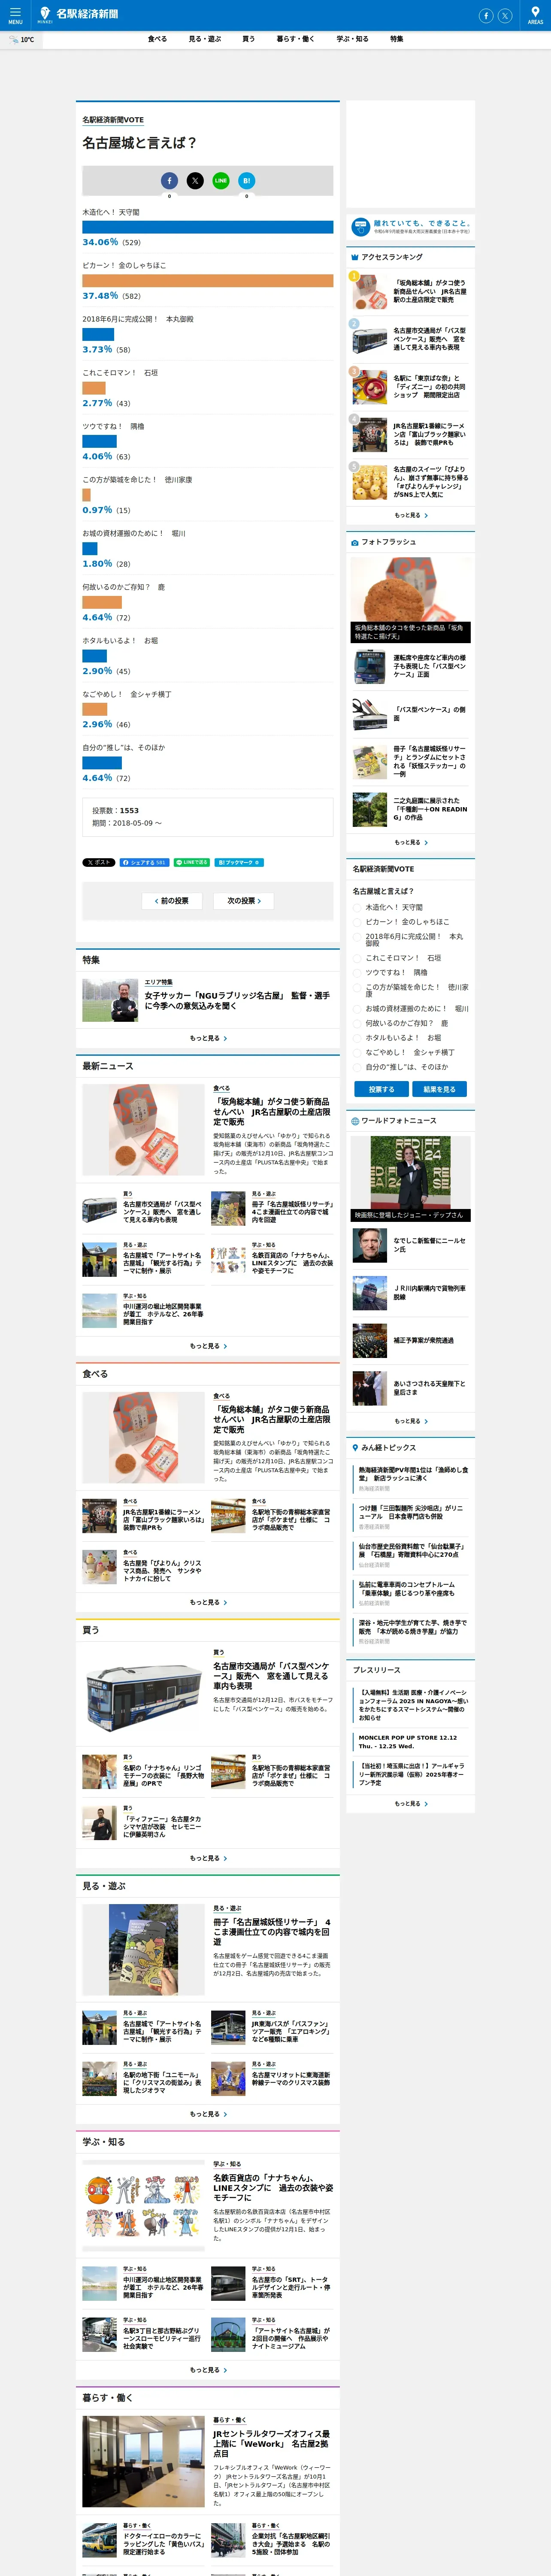Select ツウですね！隅櫓 radio option
551x2576 pixels.
(x=357, y=972)
